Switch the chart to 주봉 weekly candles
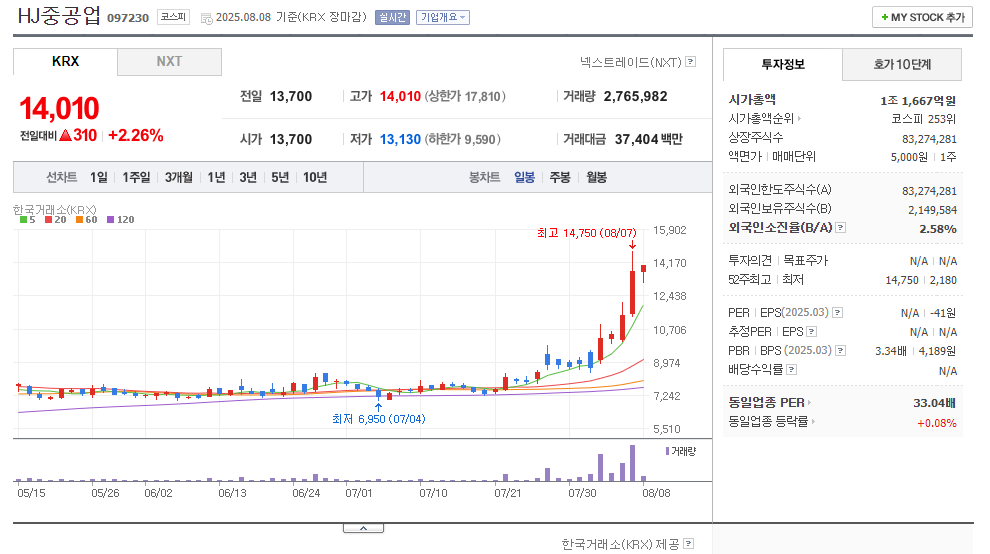Viewport: 990px width, 554px height. pos(559,177)
